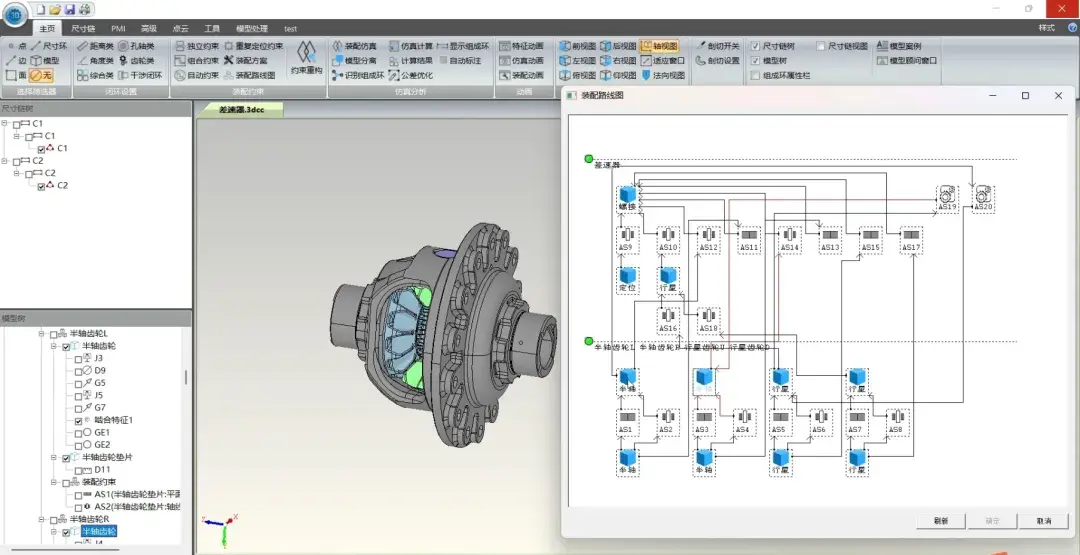Open the 尺寸链 ribbon tab

coord(84,29)
